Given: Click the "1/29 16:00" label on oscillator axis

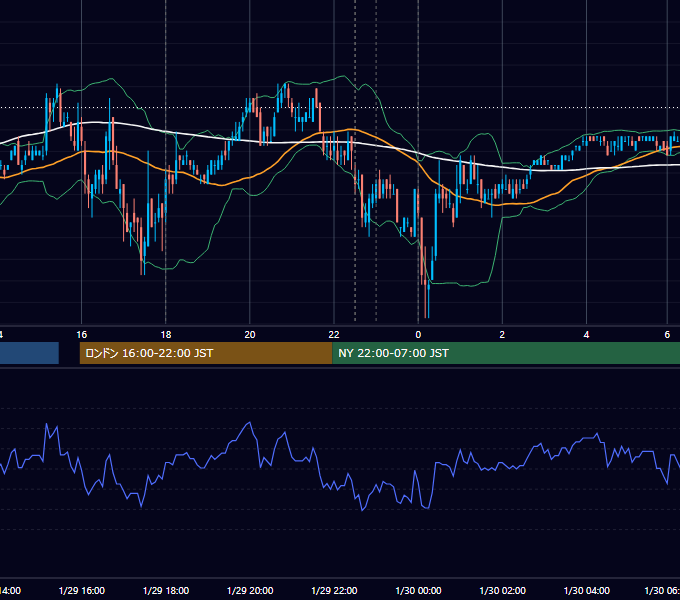Looking at the screenshot, I should click(82, 590).
